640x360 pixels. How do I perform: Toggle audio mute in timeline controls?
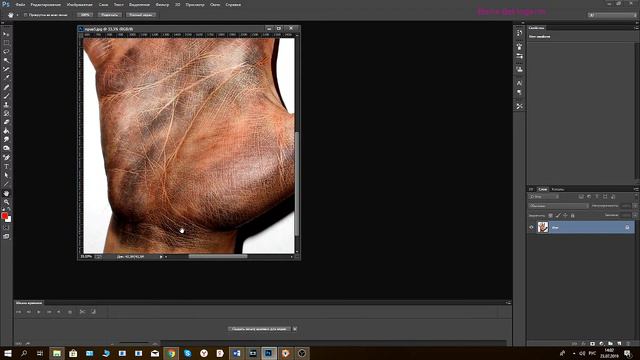[59, 312]
